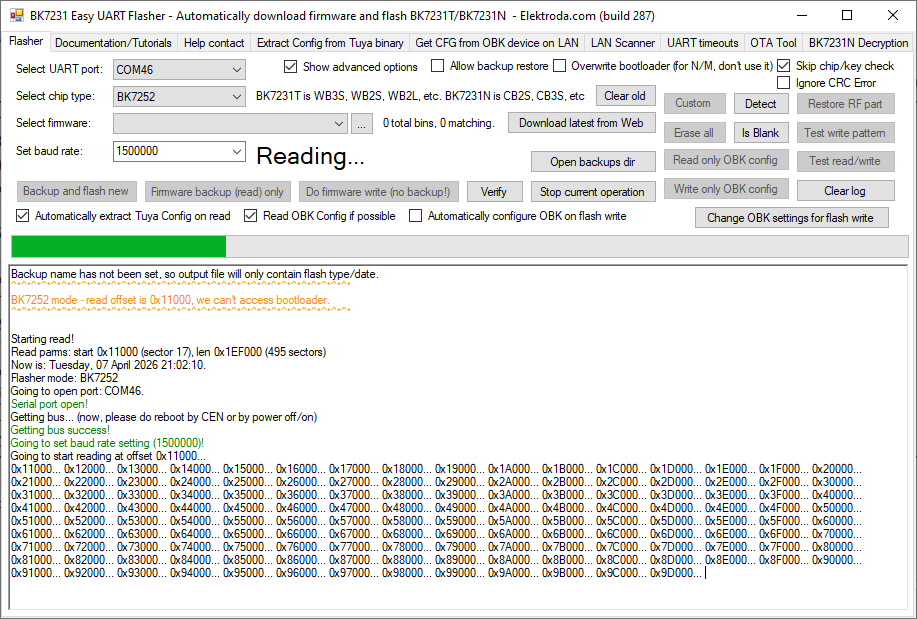Click the Detect button
This screenshot has width=917, height=619.
[761, 104]
